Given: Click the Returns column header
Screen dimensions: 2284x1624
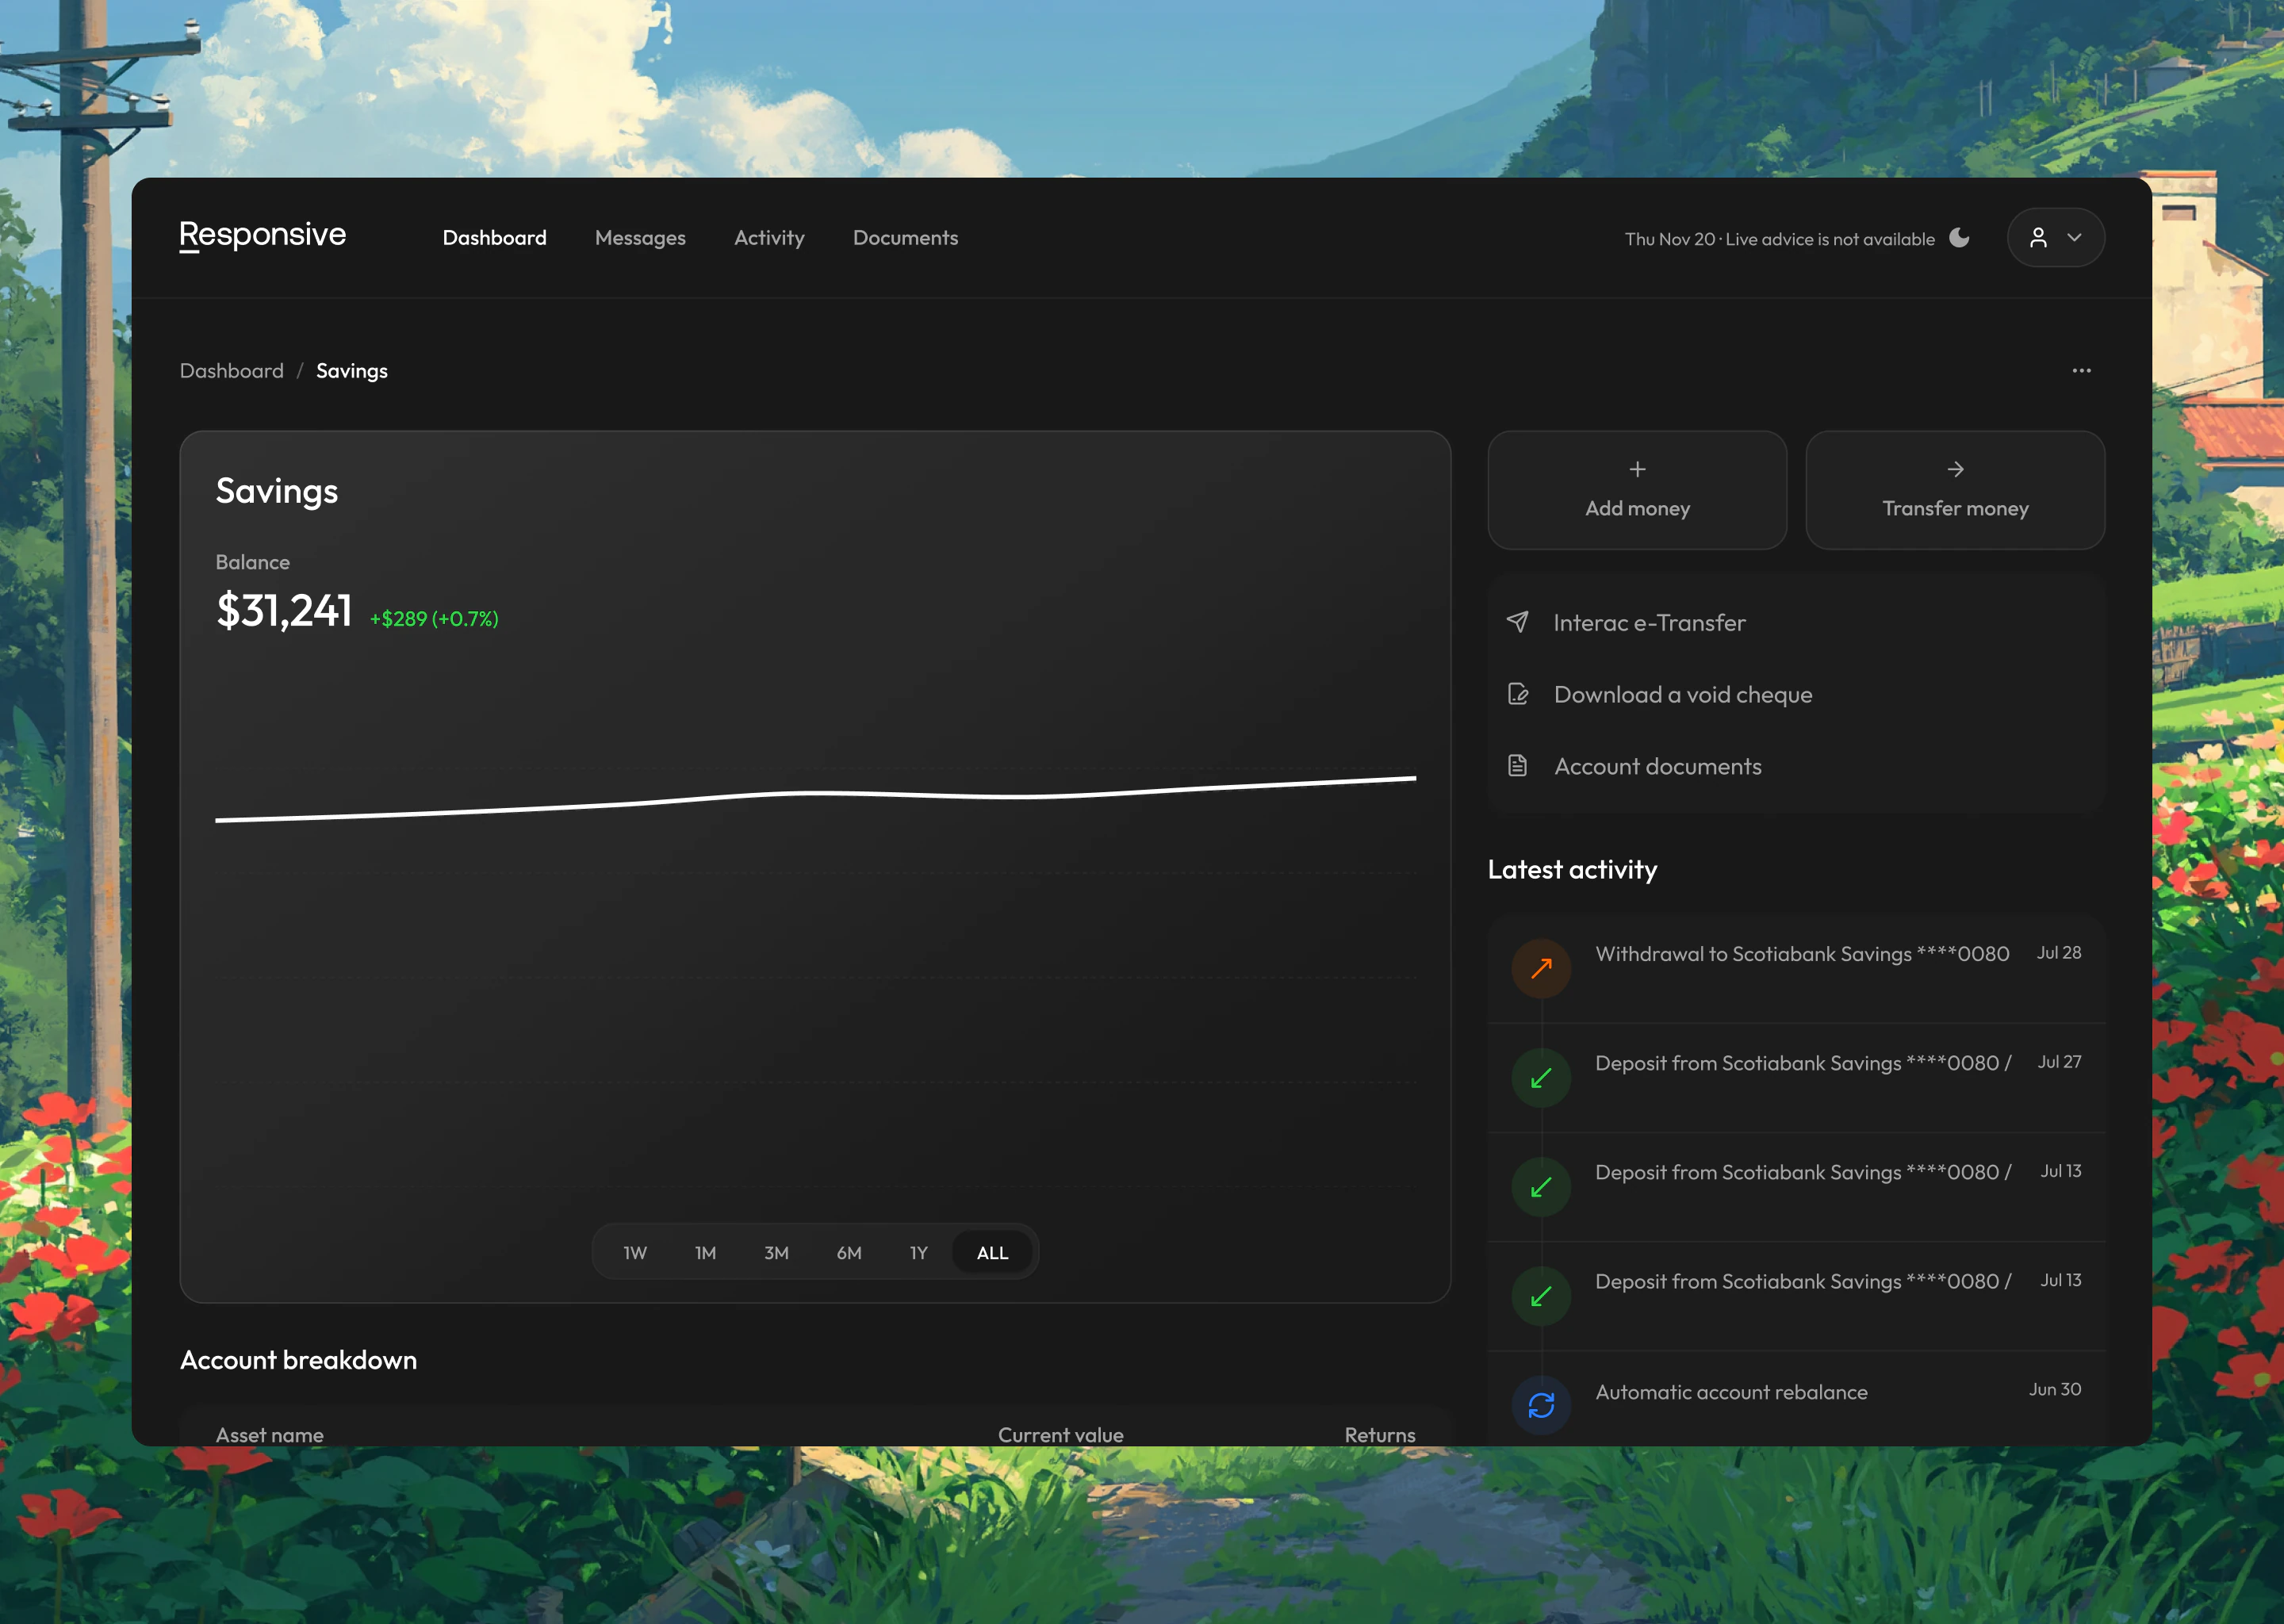Looking at the screenshot, I should click(1380, 1435).
